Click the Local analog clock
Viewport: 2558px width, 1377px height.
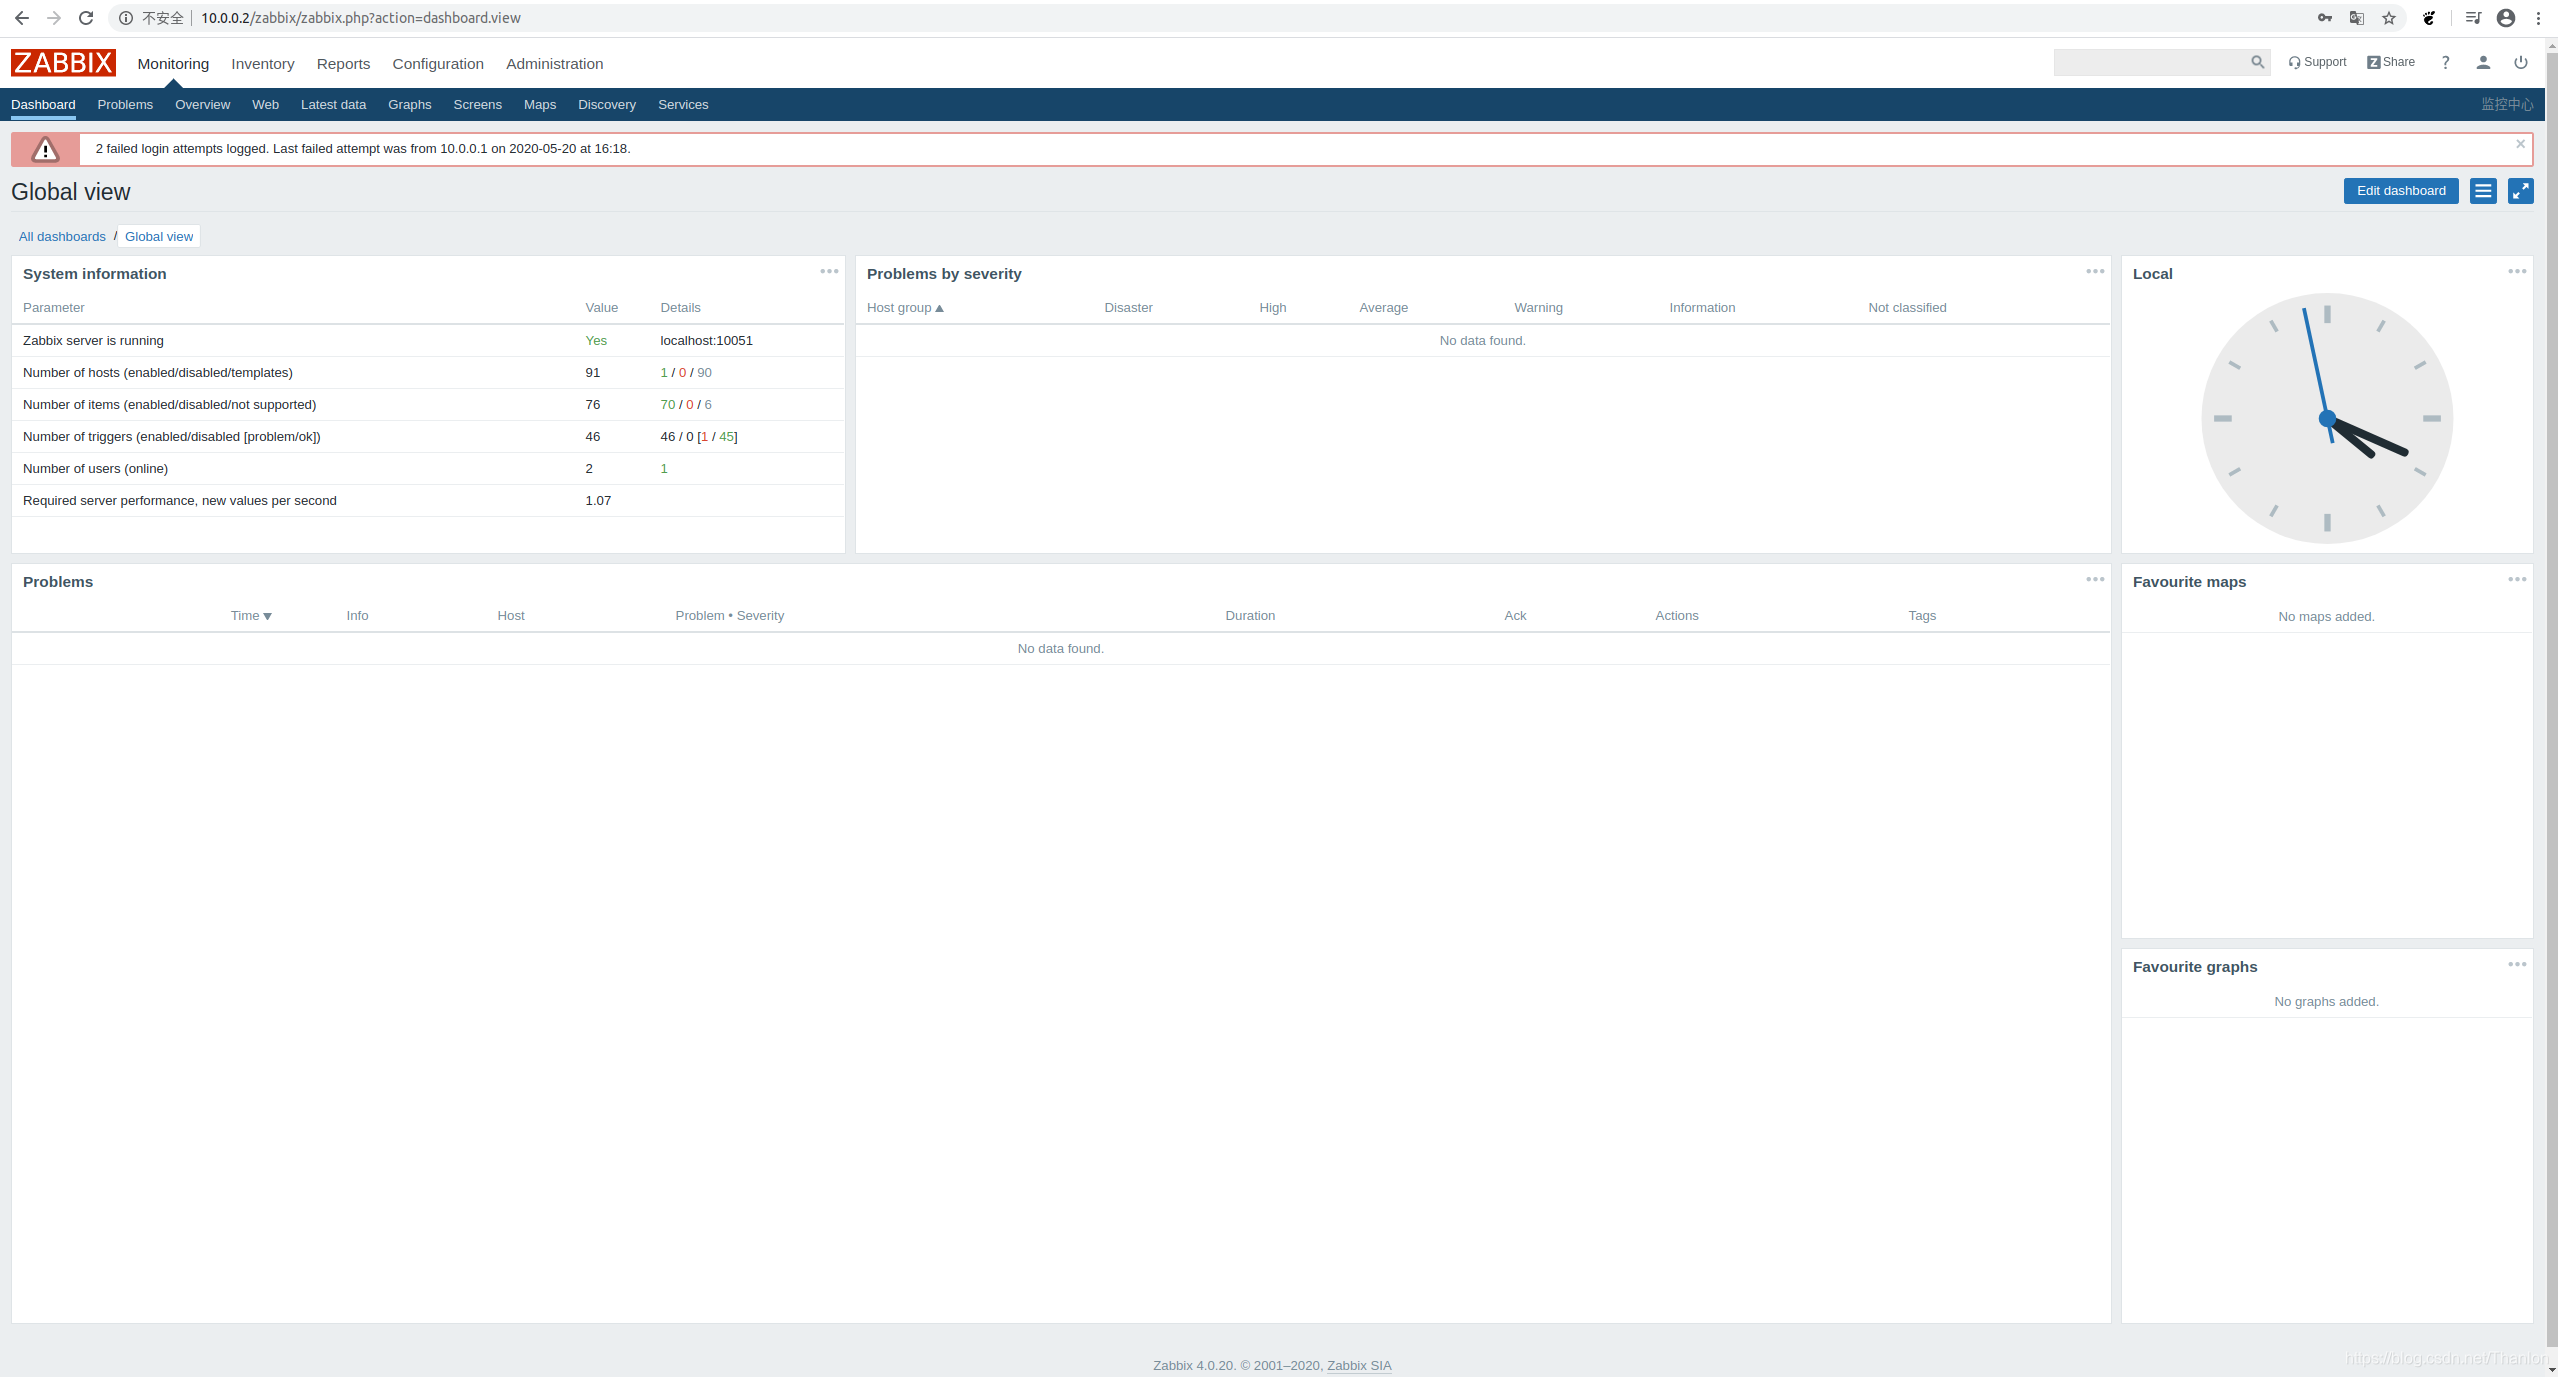[2327, 418]
